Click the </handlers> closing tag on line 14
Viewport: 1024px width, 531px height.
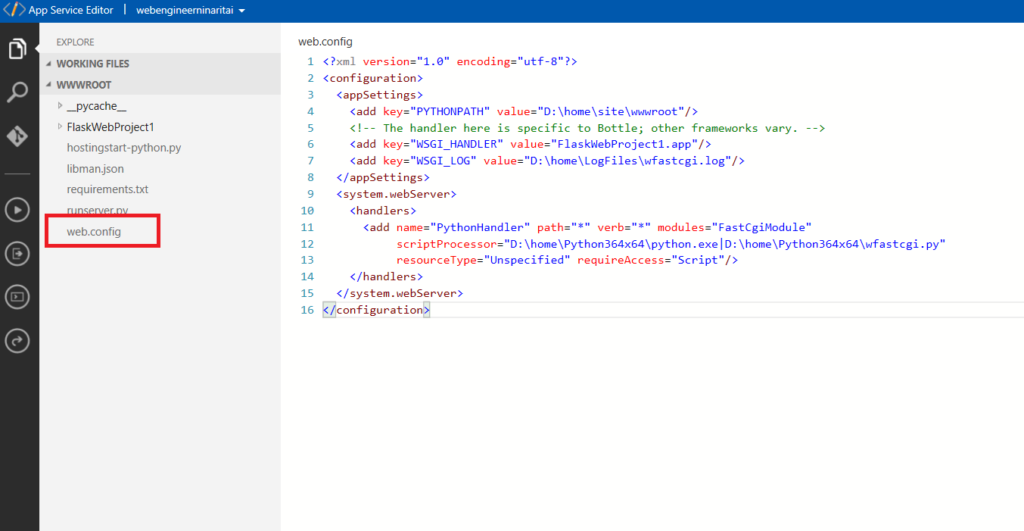386,276
